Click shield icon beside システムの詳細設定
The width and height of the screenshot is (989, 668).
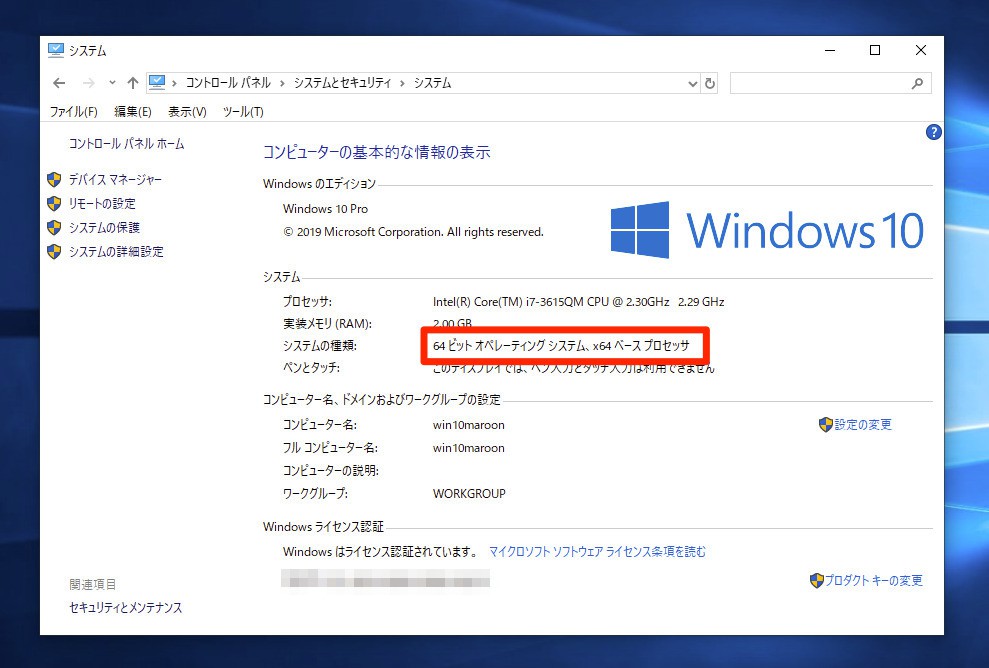(x=54, y=252)
